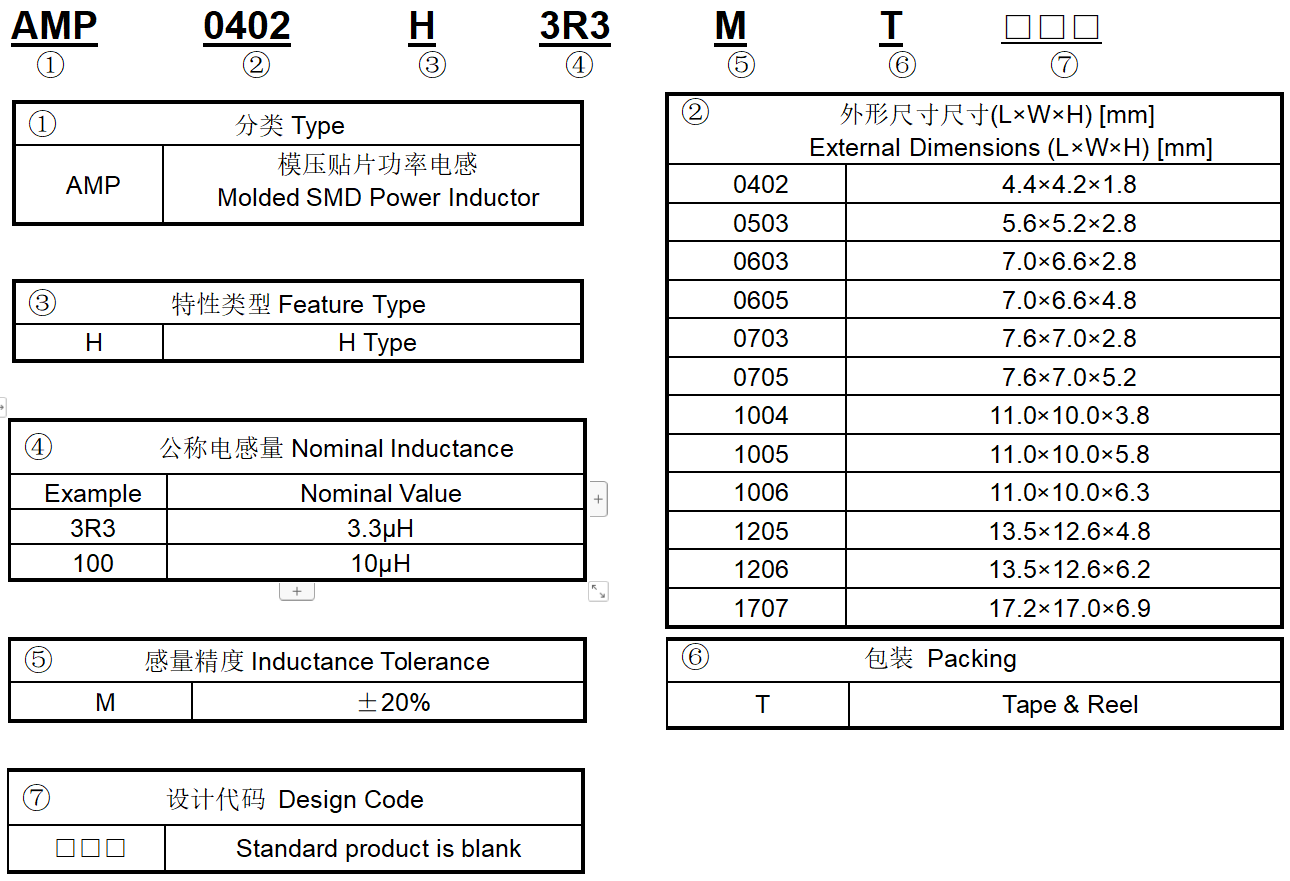Screen dimensions: 1290x881
Task: Click 'Molded SMD Power Inductor' text
Action: pos(378,198)
